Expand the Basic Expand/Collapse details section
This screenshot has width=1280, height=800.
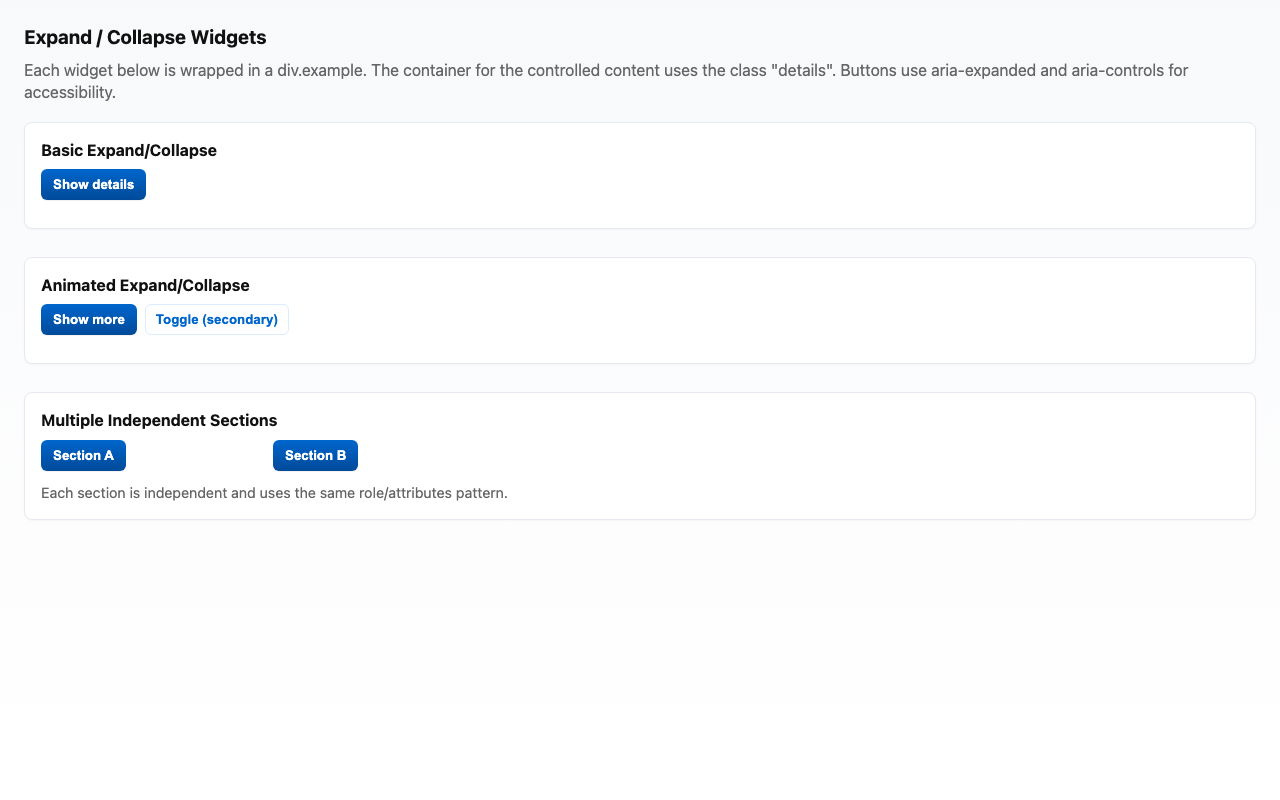pyautogui.click(x=92, y=184)
